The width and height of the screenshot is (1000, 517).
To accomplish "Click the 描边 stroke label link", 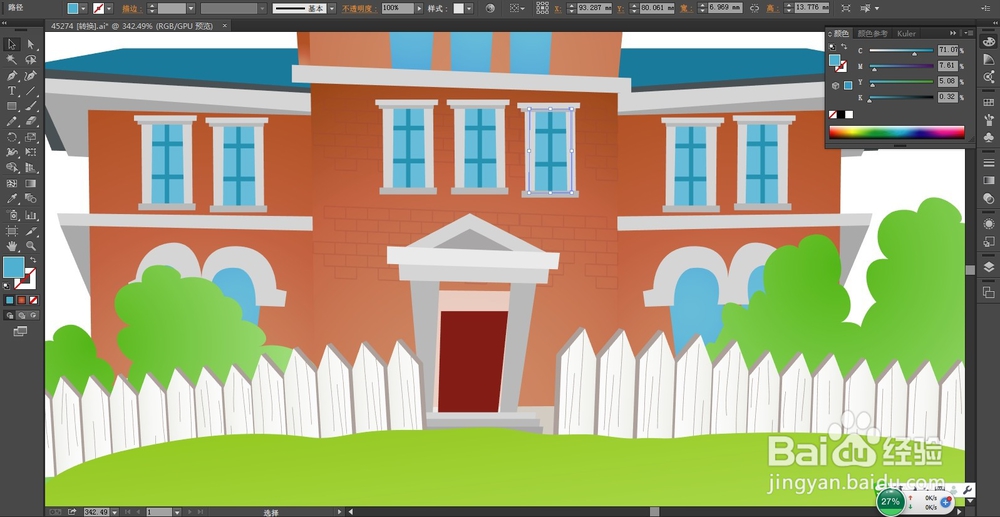I will coord(131,8).
